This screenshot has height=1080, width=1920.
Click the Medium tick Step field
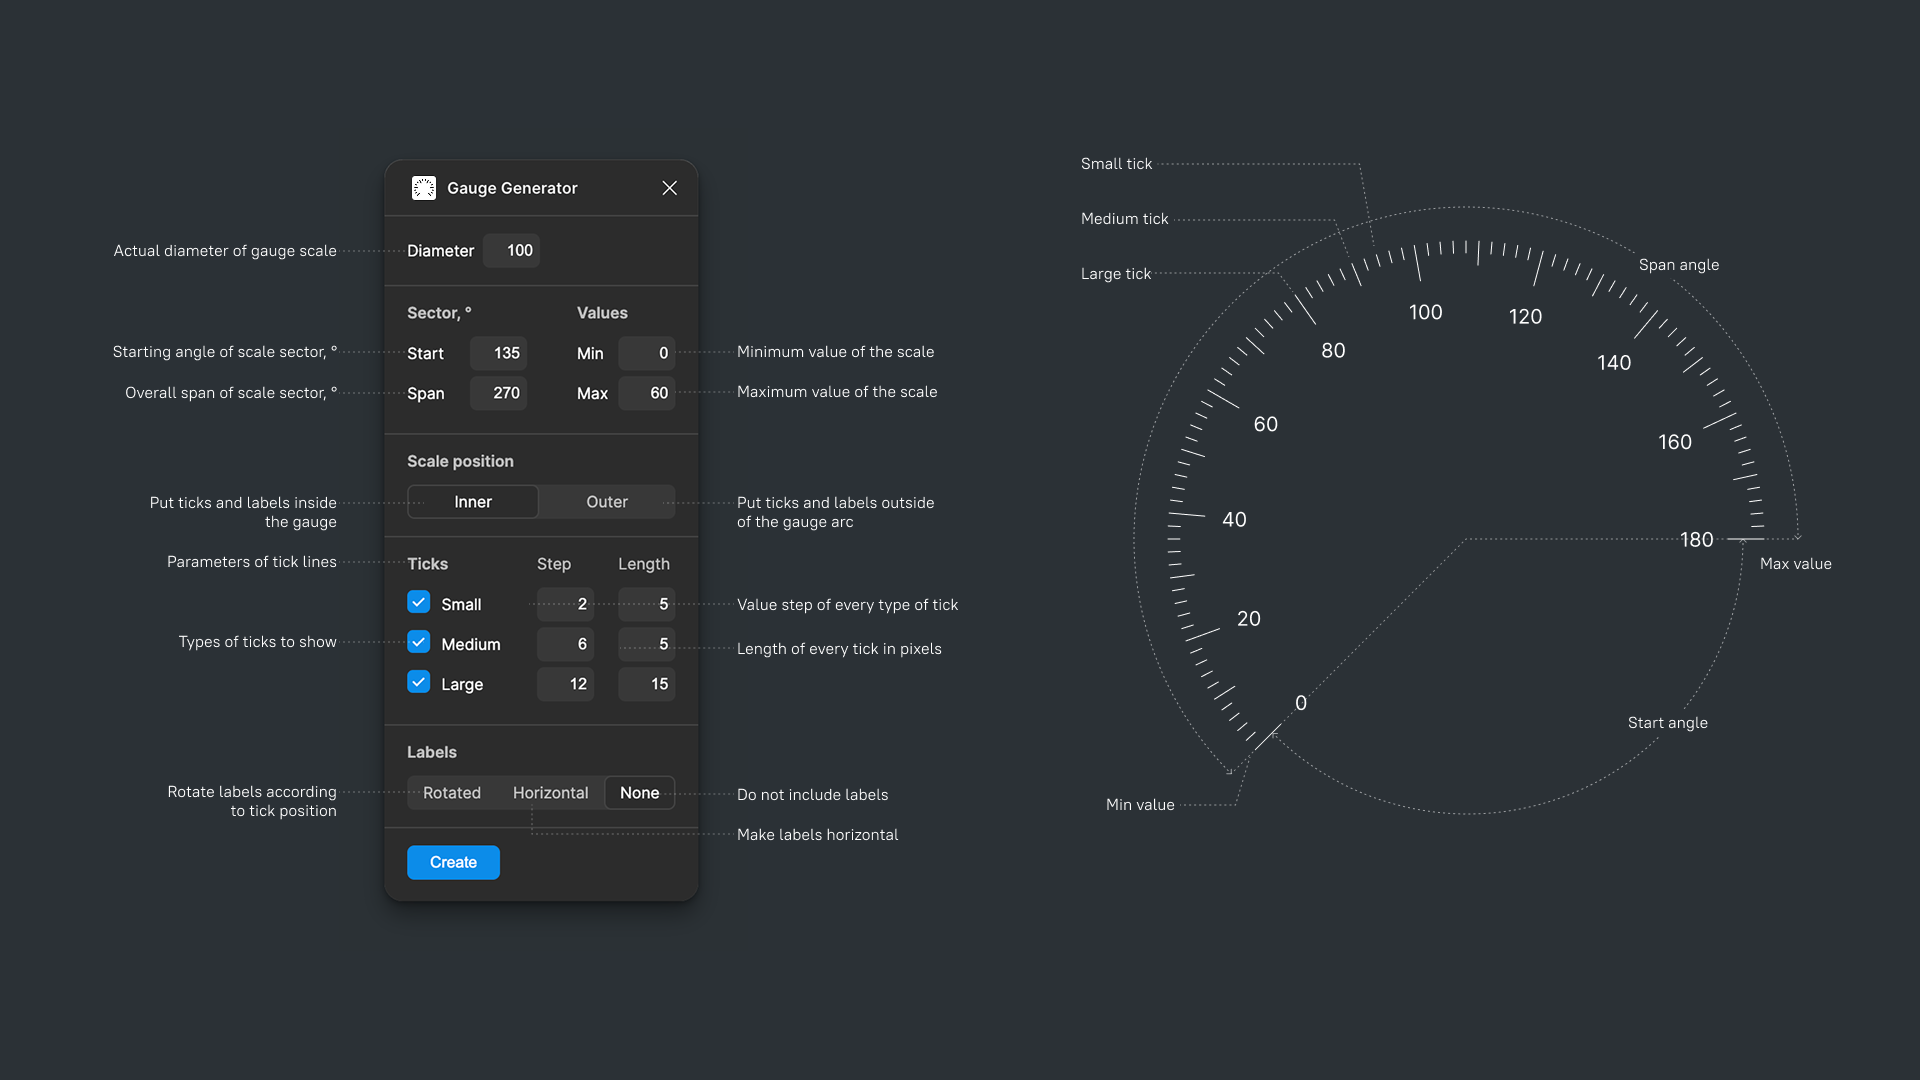click(x=566, y=644)
